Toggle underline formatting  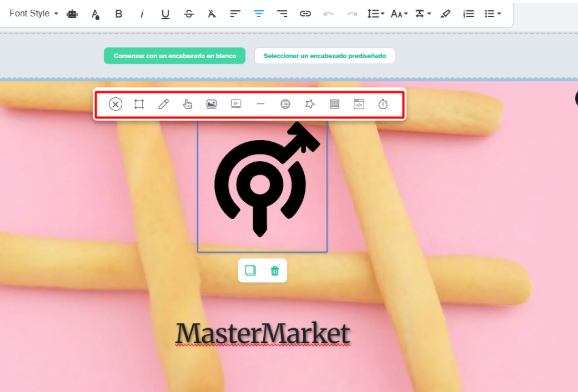(x=165, y=14)
